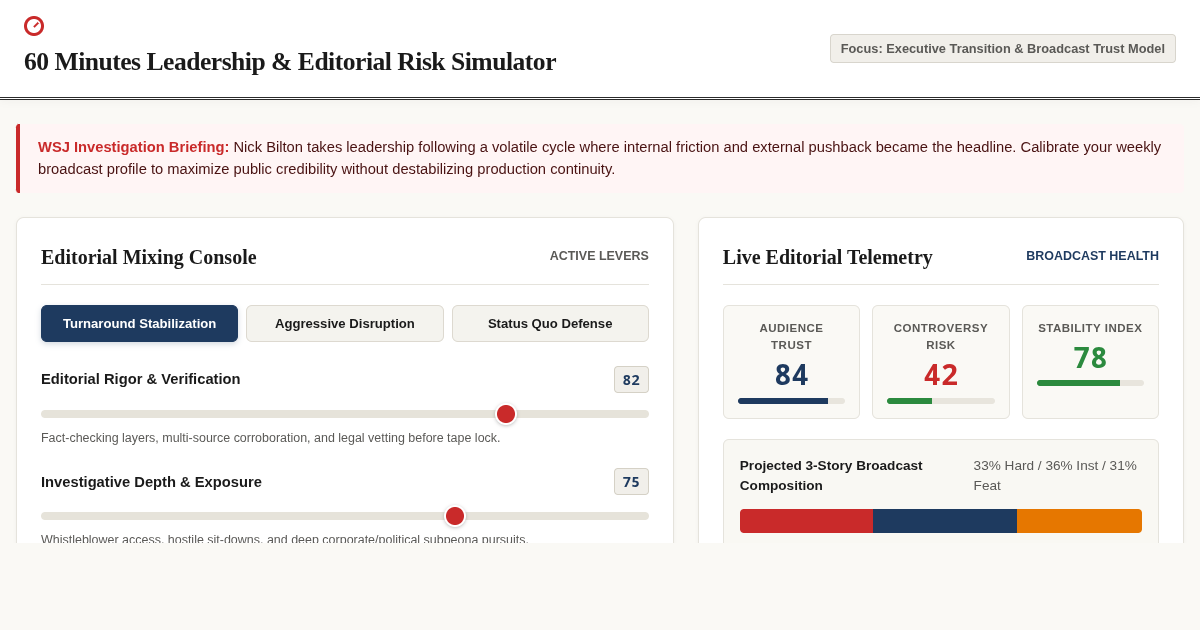
Task: Click the Controversy Risk progress bar
Action: click(x=941, y=401)
